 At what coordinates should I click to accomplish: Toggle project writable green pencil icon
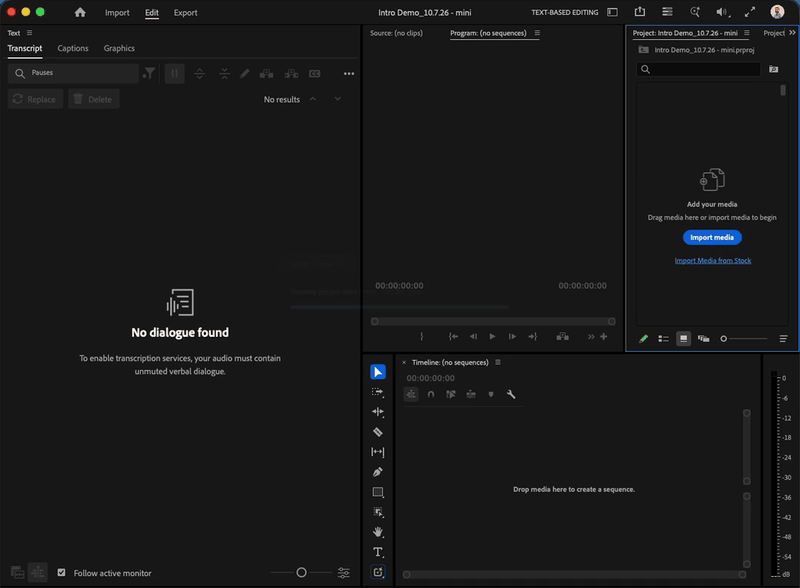pos(643,338)
